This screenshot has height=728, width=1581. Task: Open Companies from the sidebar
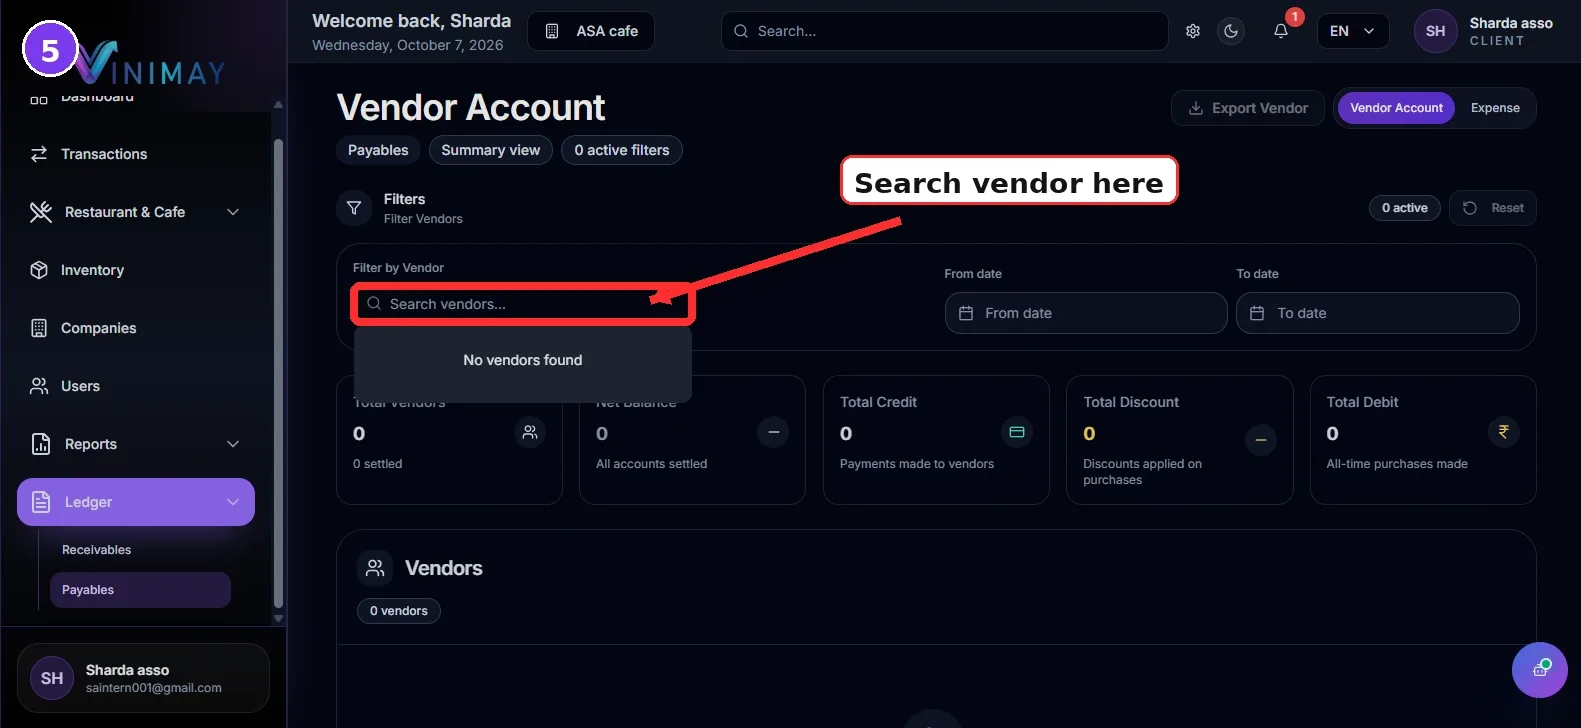tap(136, 328)
